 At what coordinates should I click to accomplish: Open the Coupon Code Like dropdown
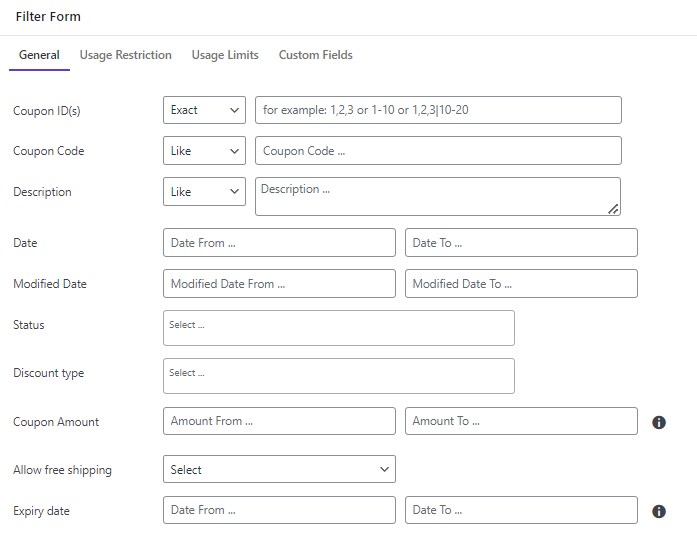coord(204,151)
